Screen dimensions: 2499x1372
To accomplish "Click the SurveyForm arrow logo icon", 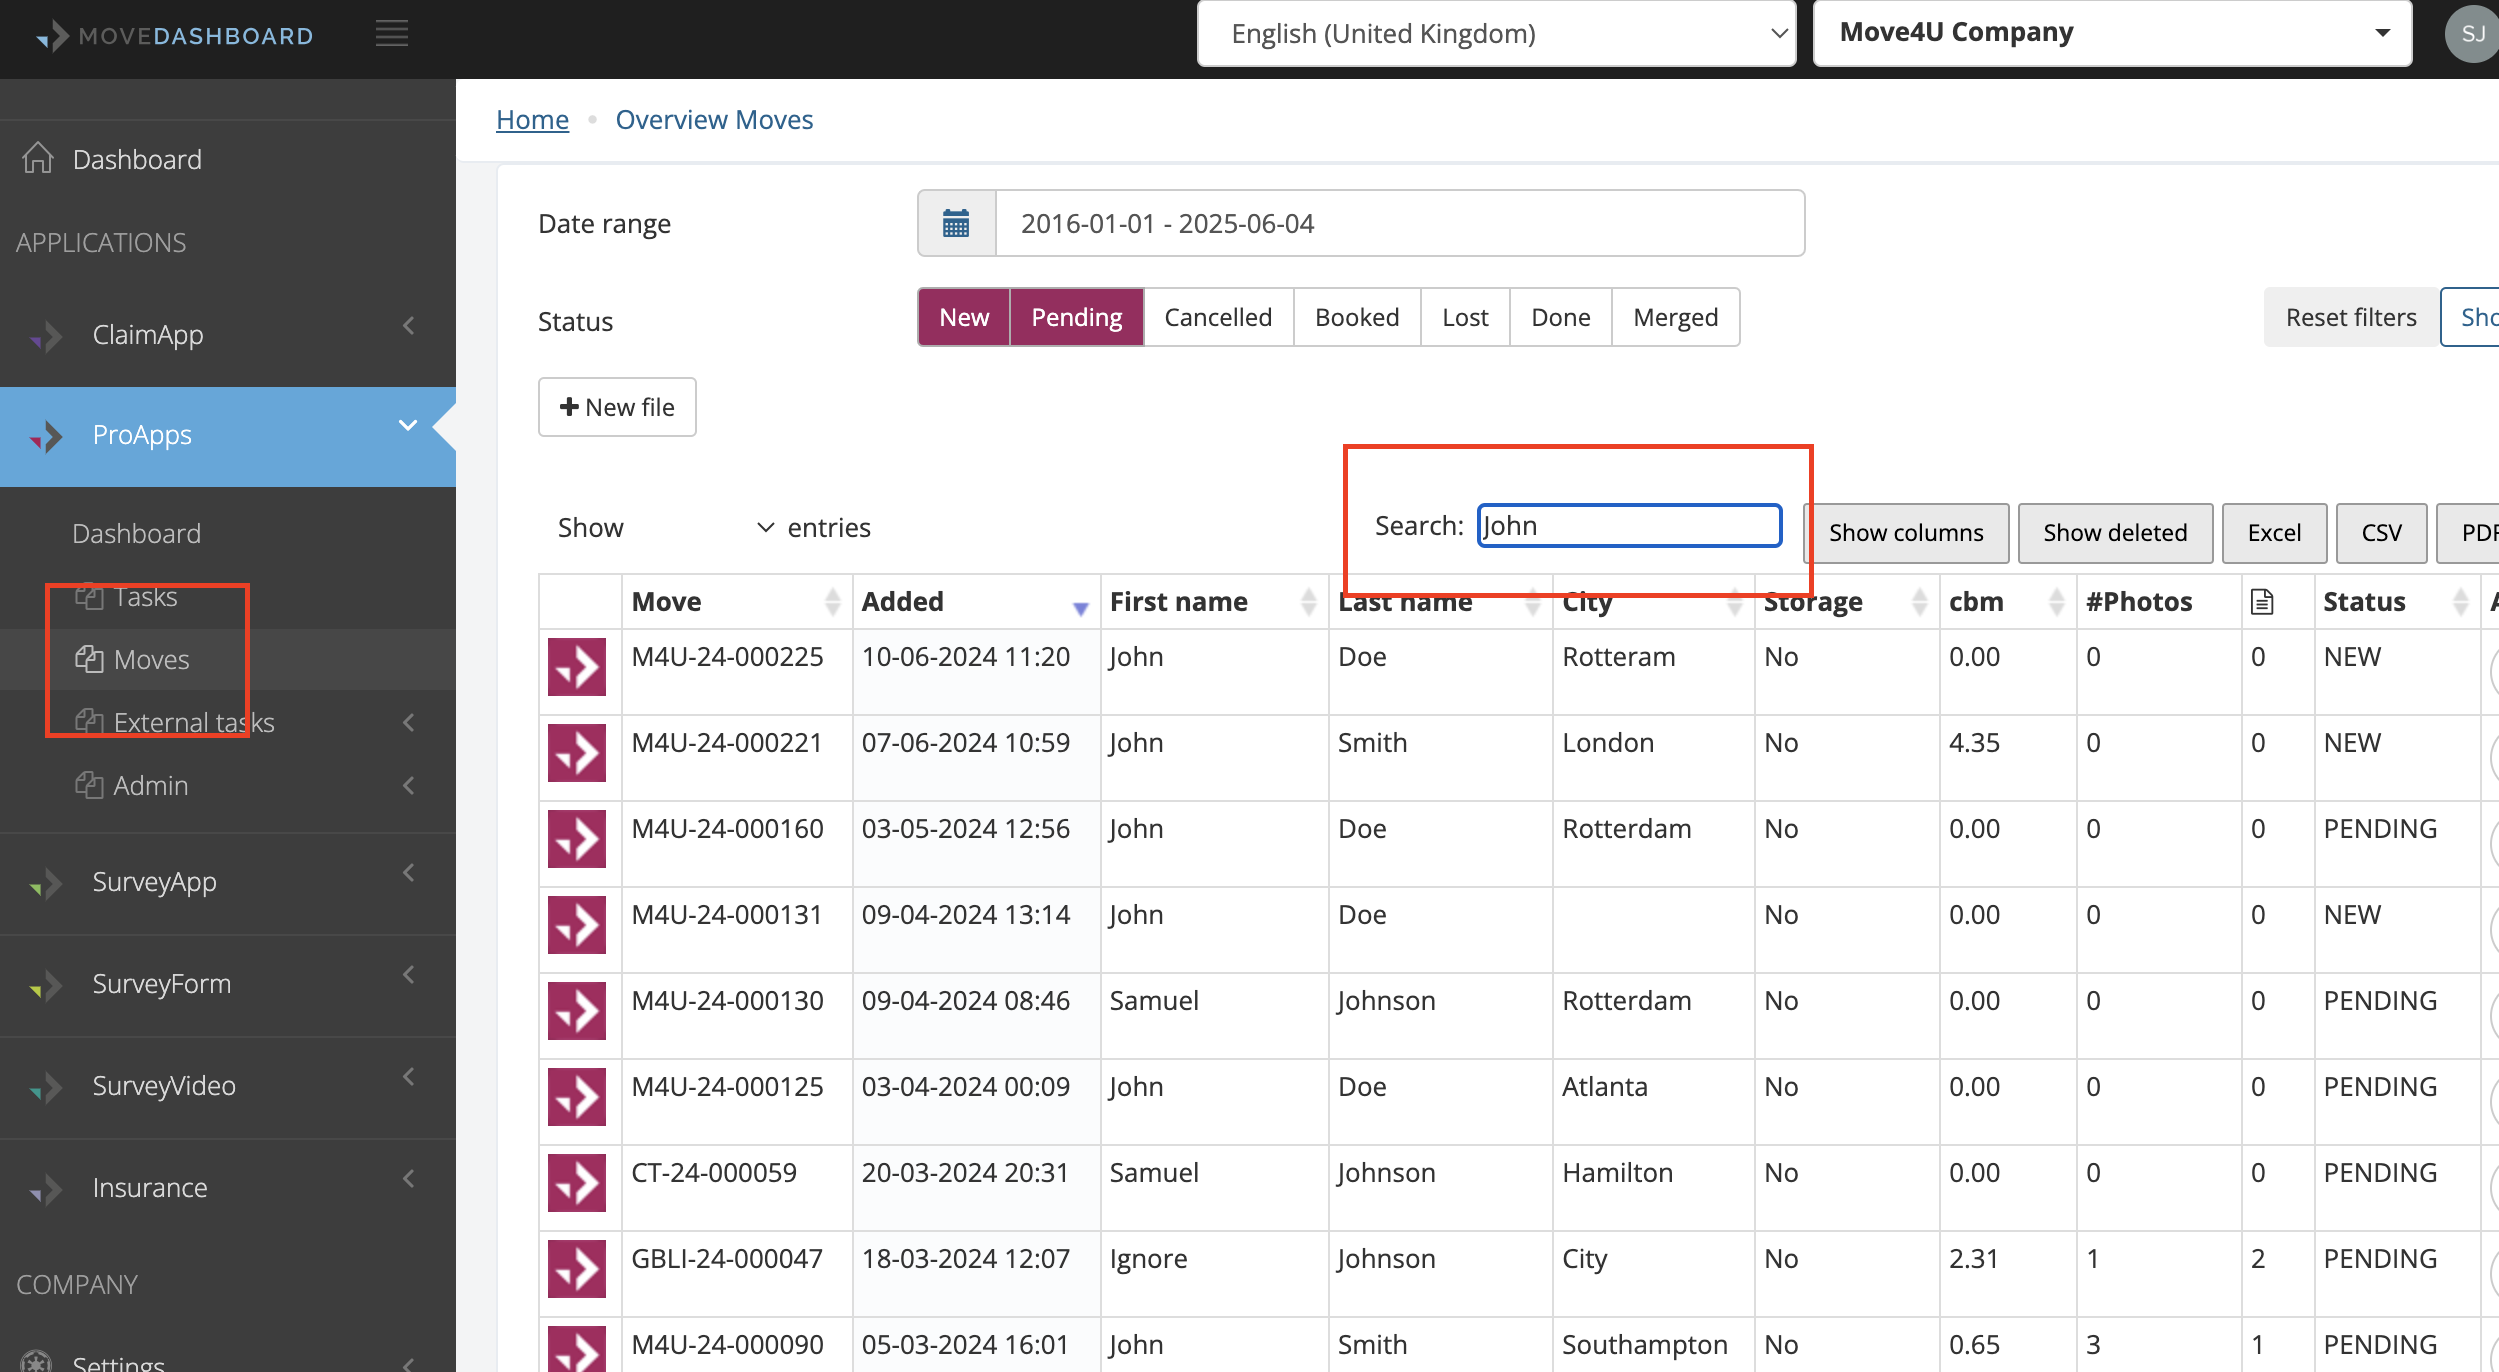I will (47, 985).
